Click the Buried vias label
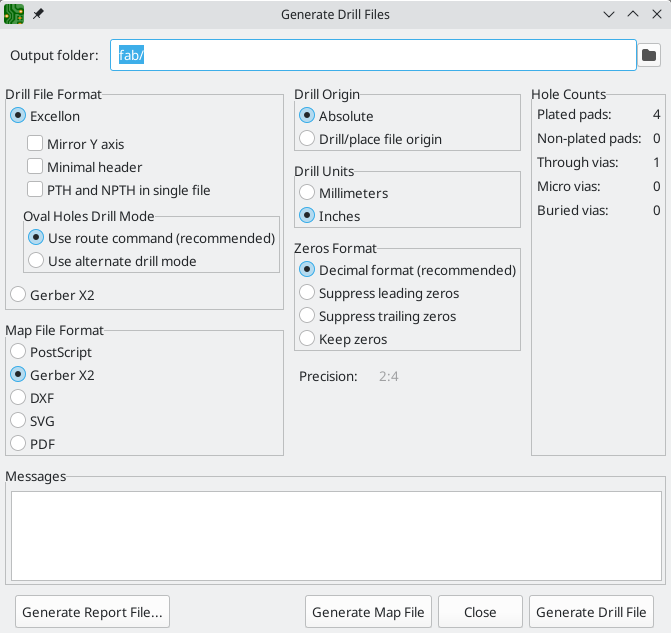The height and width of the screenshot is (633, 671). [573, 210]
